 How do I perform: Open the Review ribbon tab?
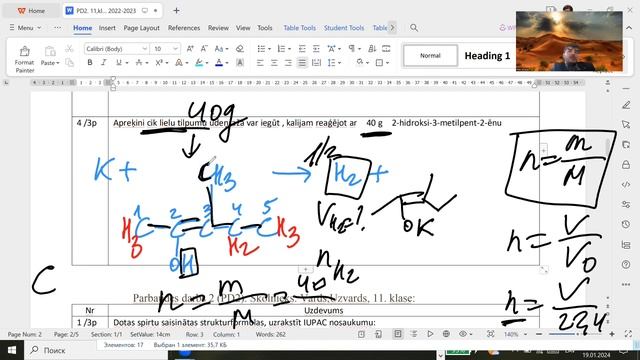218,28
